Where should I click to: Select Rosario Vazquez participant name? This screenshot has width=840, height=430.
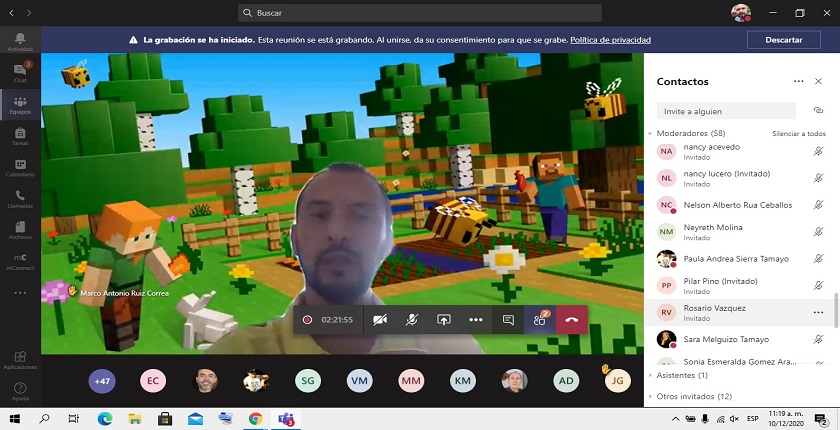[714, 308]
